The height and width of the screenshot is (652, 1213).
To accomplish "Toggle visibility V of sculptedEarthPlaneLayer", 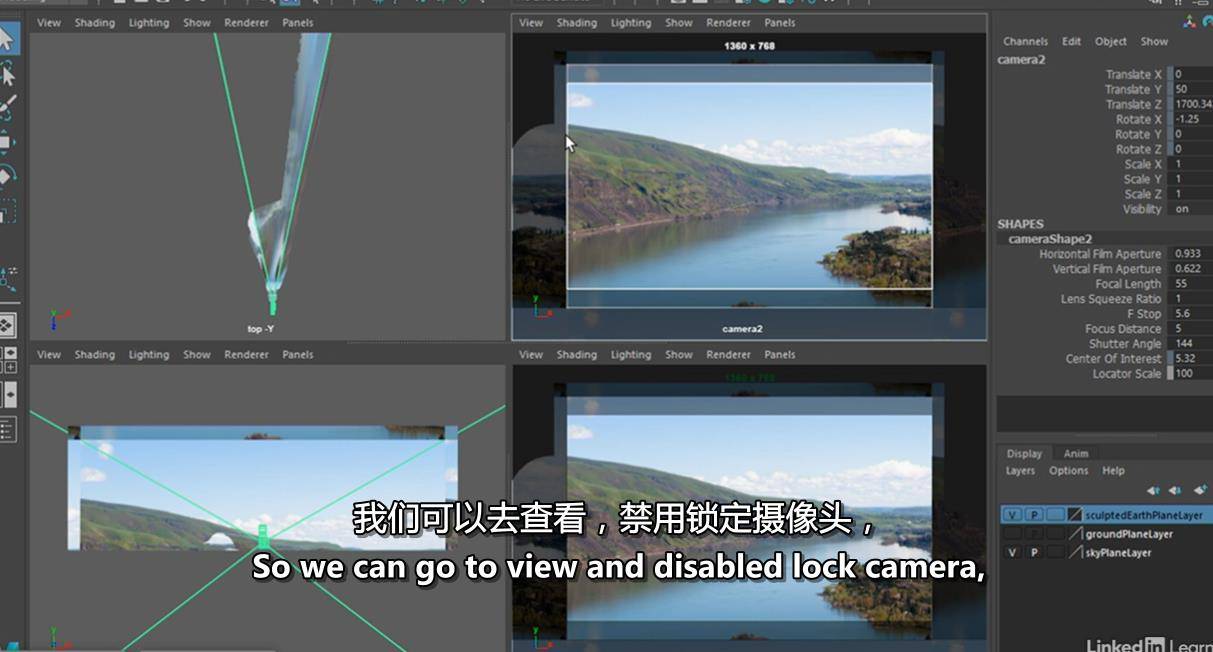I will pos(1012,515).
